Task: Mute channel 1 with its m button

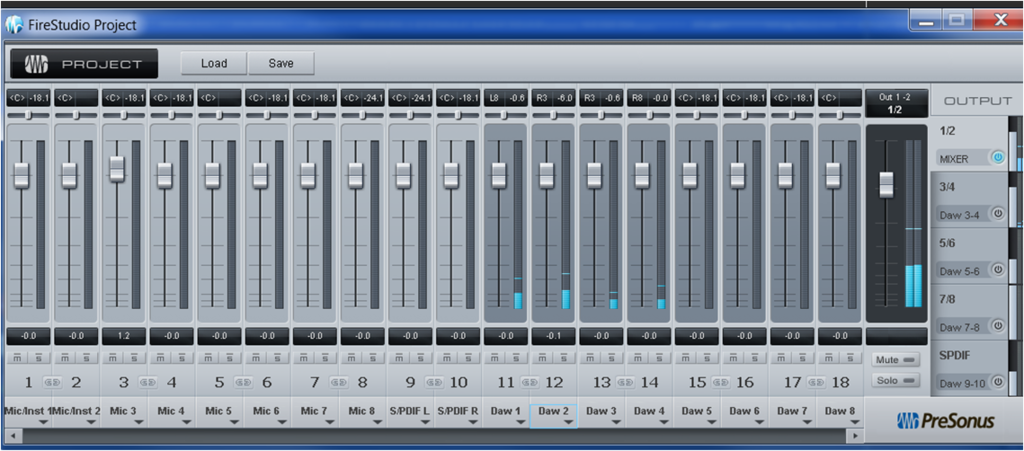Action: [16, 357]
